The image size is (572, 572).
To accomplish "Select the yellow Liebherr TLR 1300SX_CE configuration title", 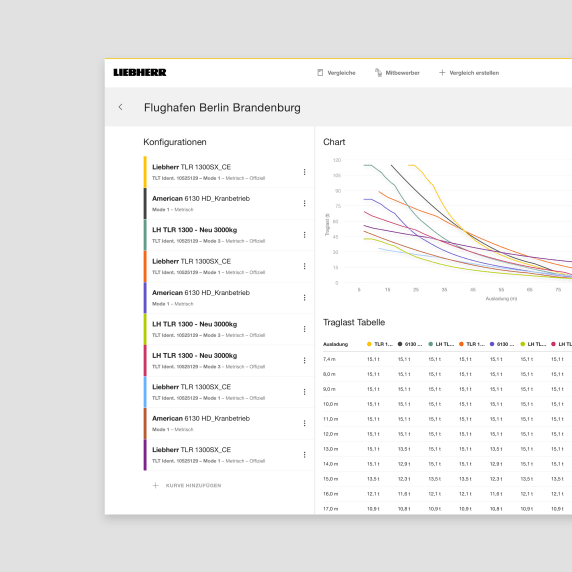I will [192, 167].
